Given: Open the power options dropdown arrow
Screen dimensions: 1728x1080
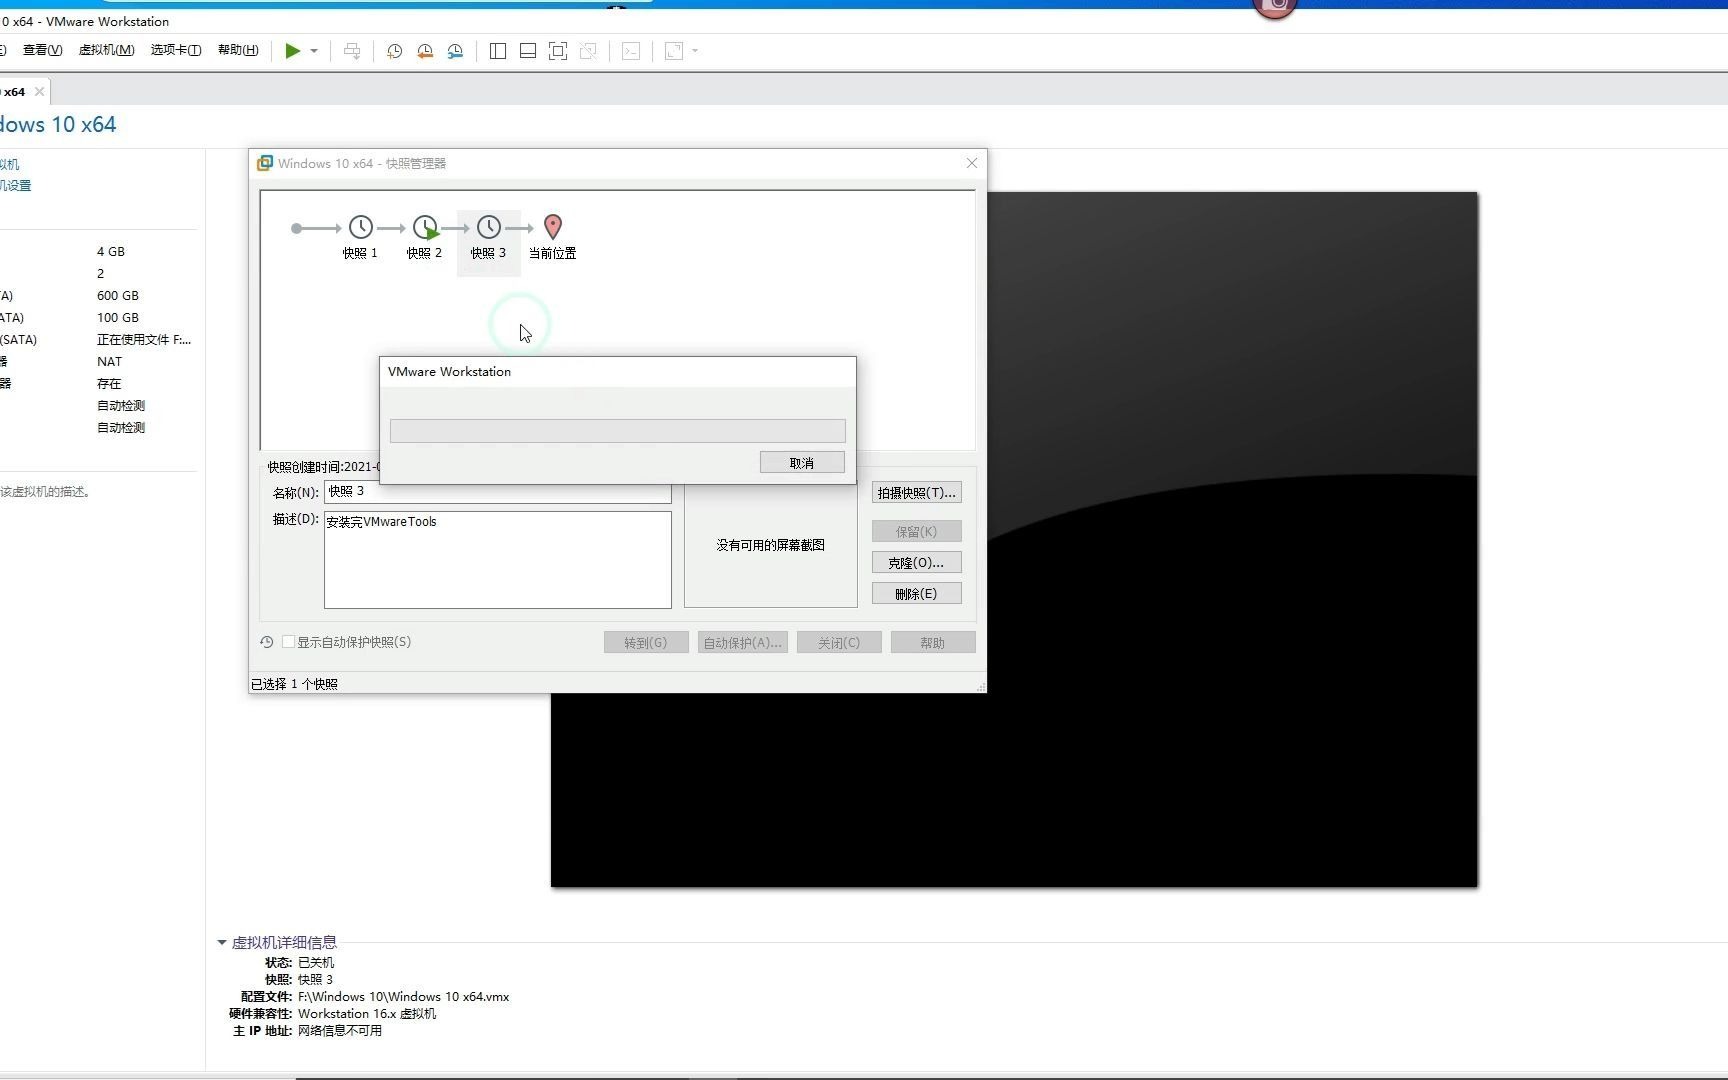Looking at the screenshot, I should click(x=314, y=51).
